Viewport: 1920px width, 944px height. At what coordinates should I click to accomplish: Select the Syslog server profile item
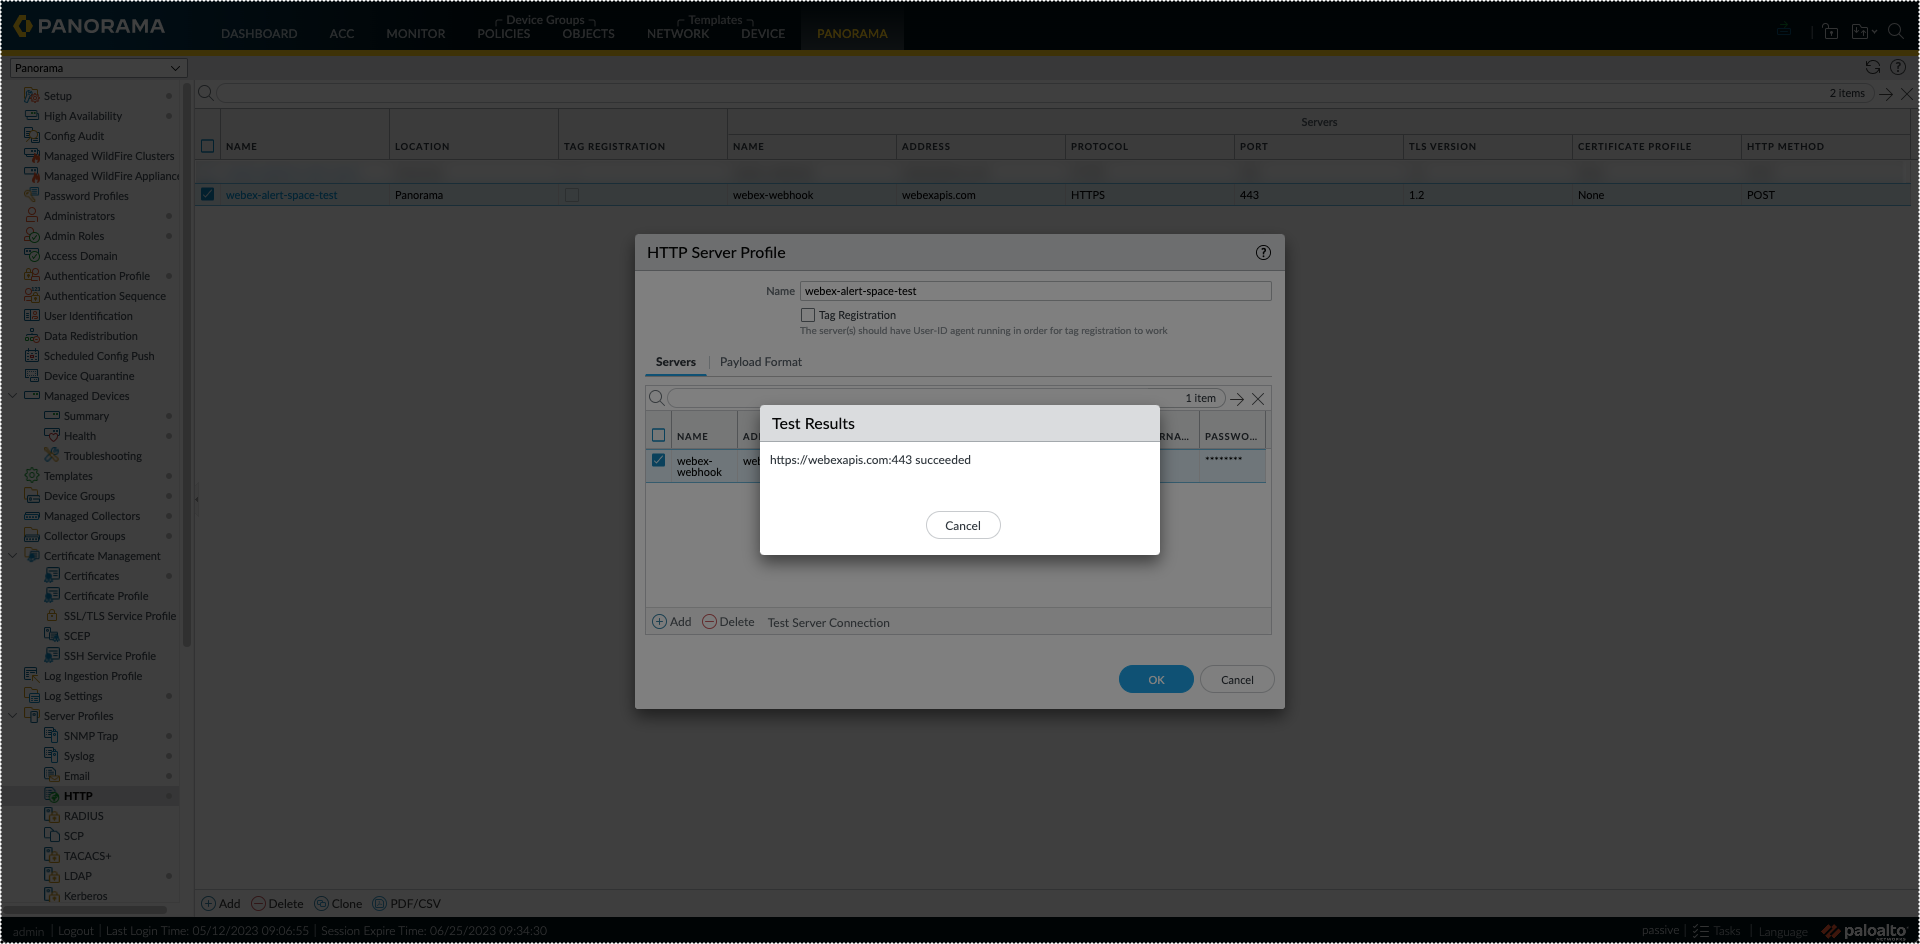click(79, 756)
